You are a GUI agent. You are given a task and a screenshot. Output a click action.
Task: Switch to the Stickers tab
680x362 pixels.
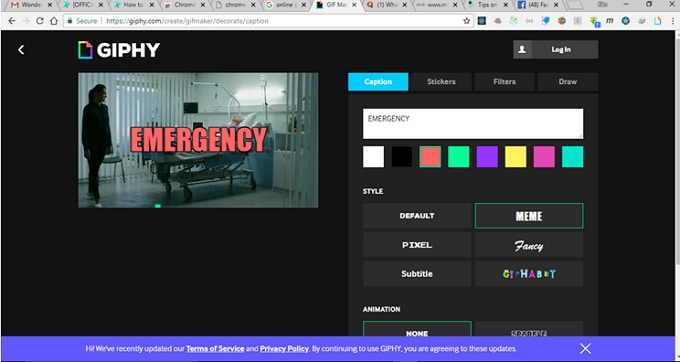point(441,82)
